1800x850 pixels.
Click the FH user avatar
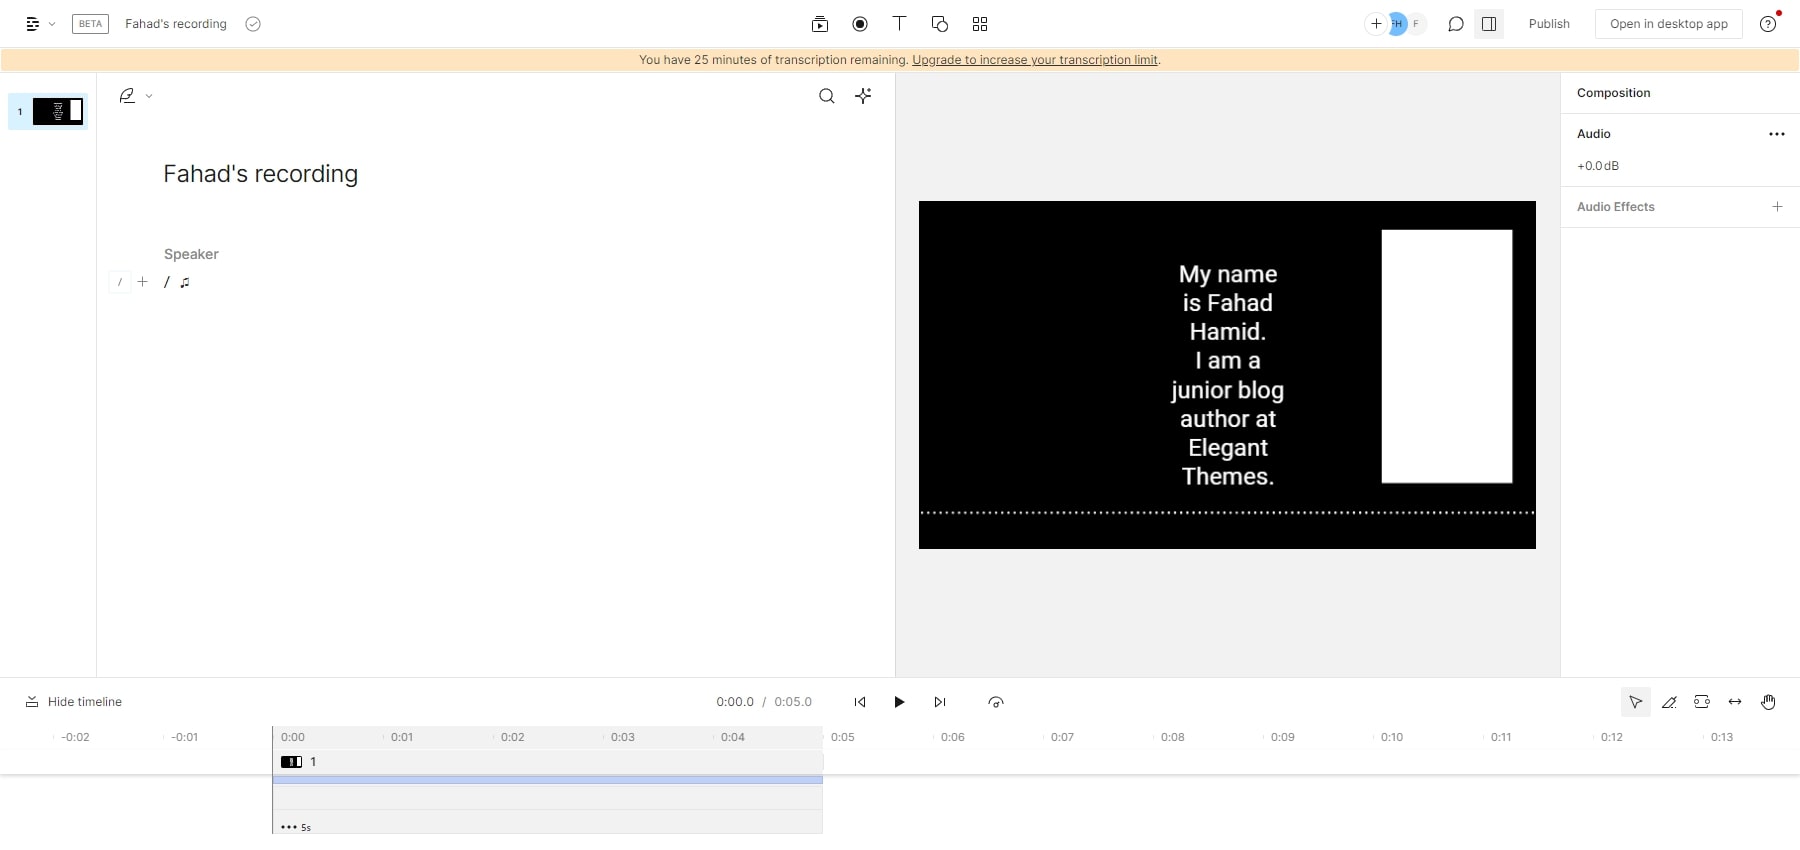point(1397,24)
